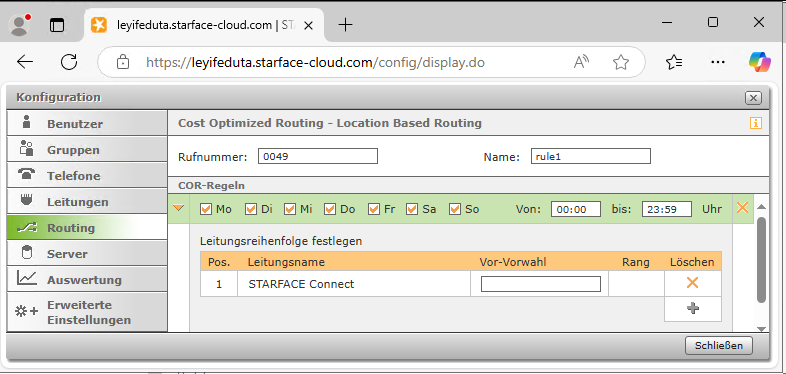Viewport: 786px width, 374px height.
Task: Open the Benutzer configuration section
Action: pos(87,123)
